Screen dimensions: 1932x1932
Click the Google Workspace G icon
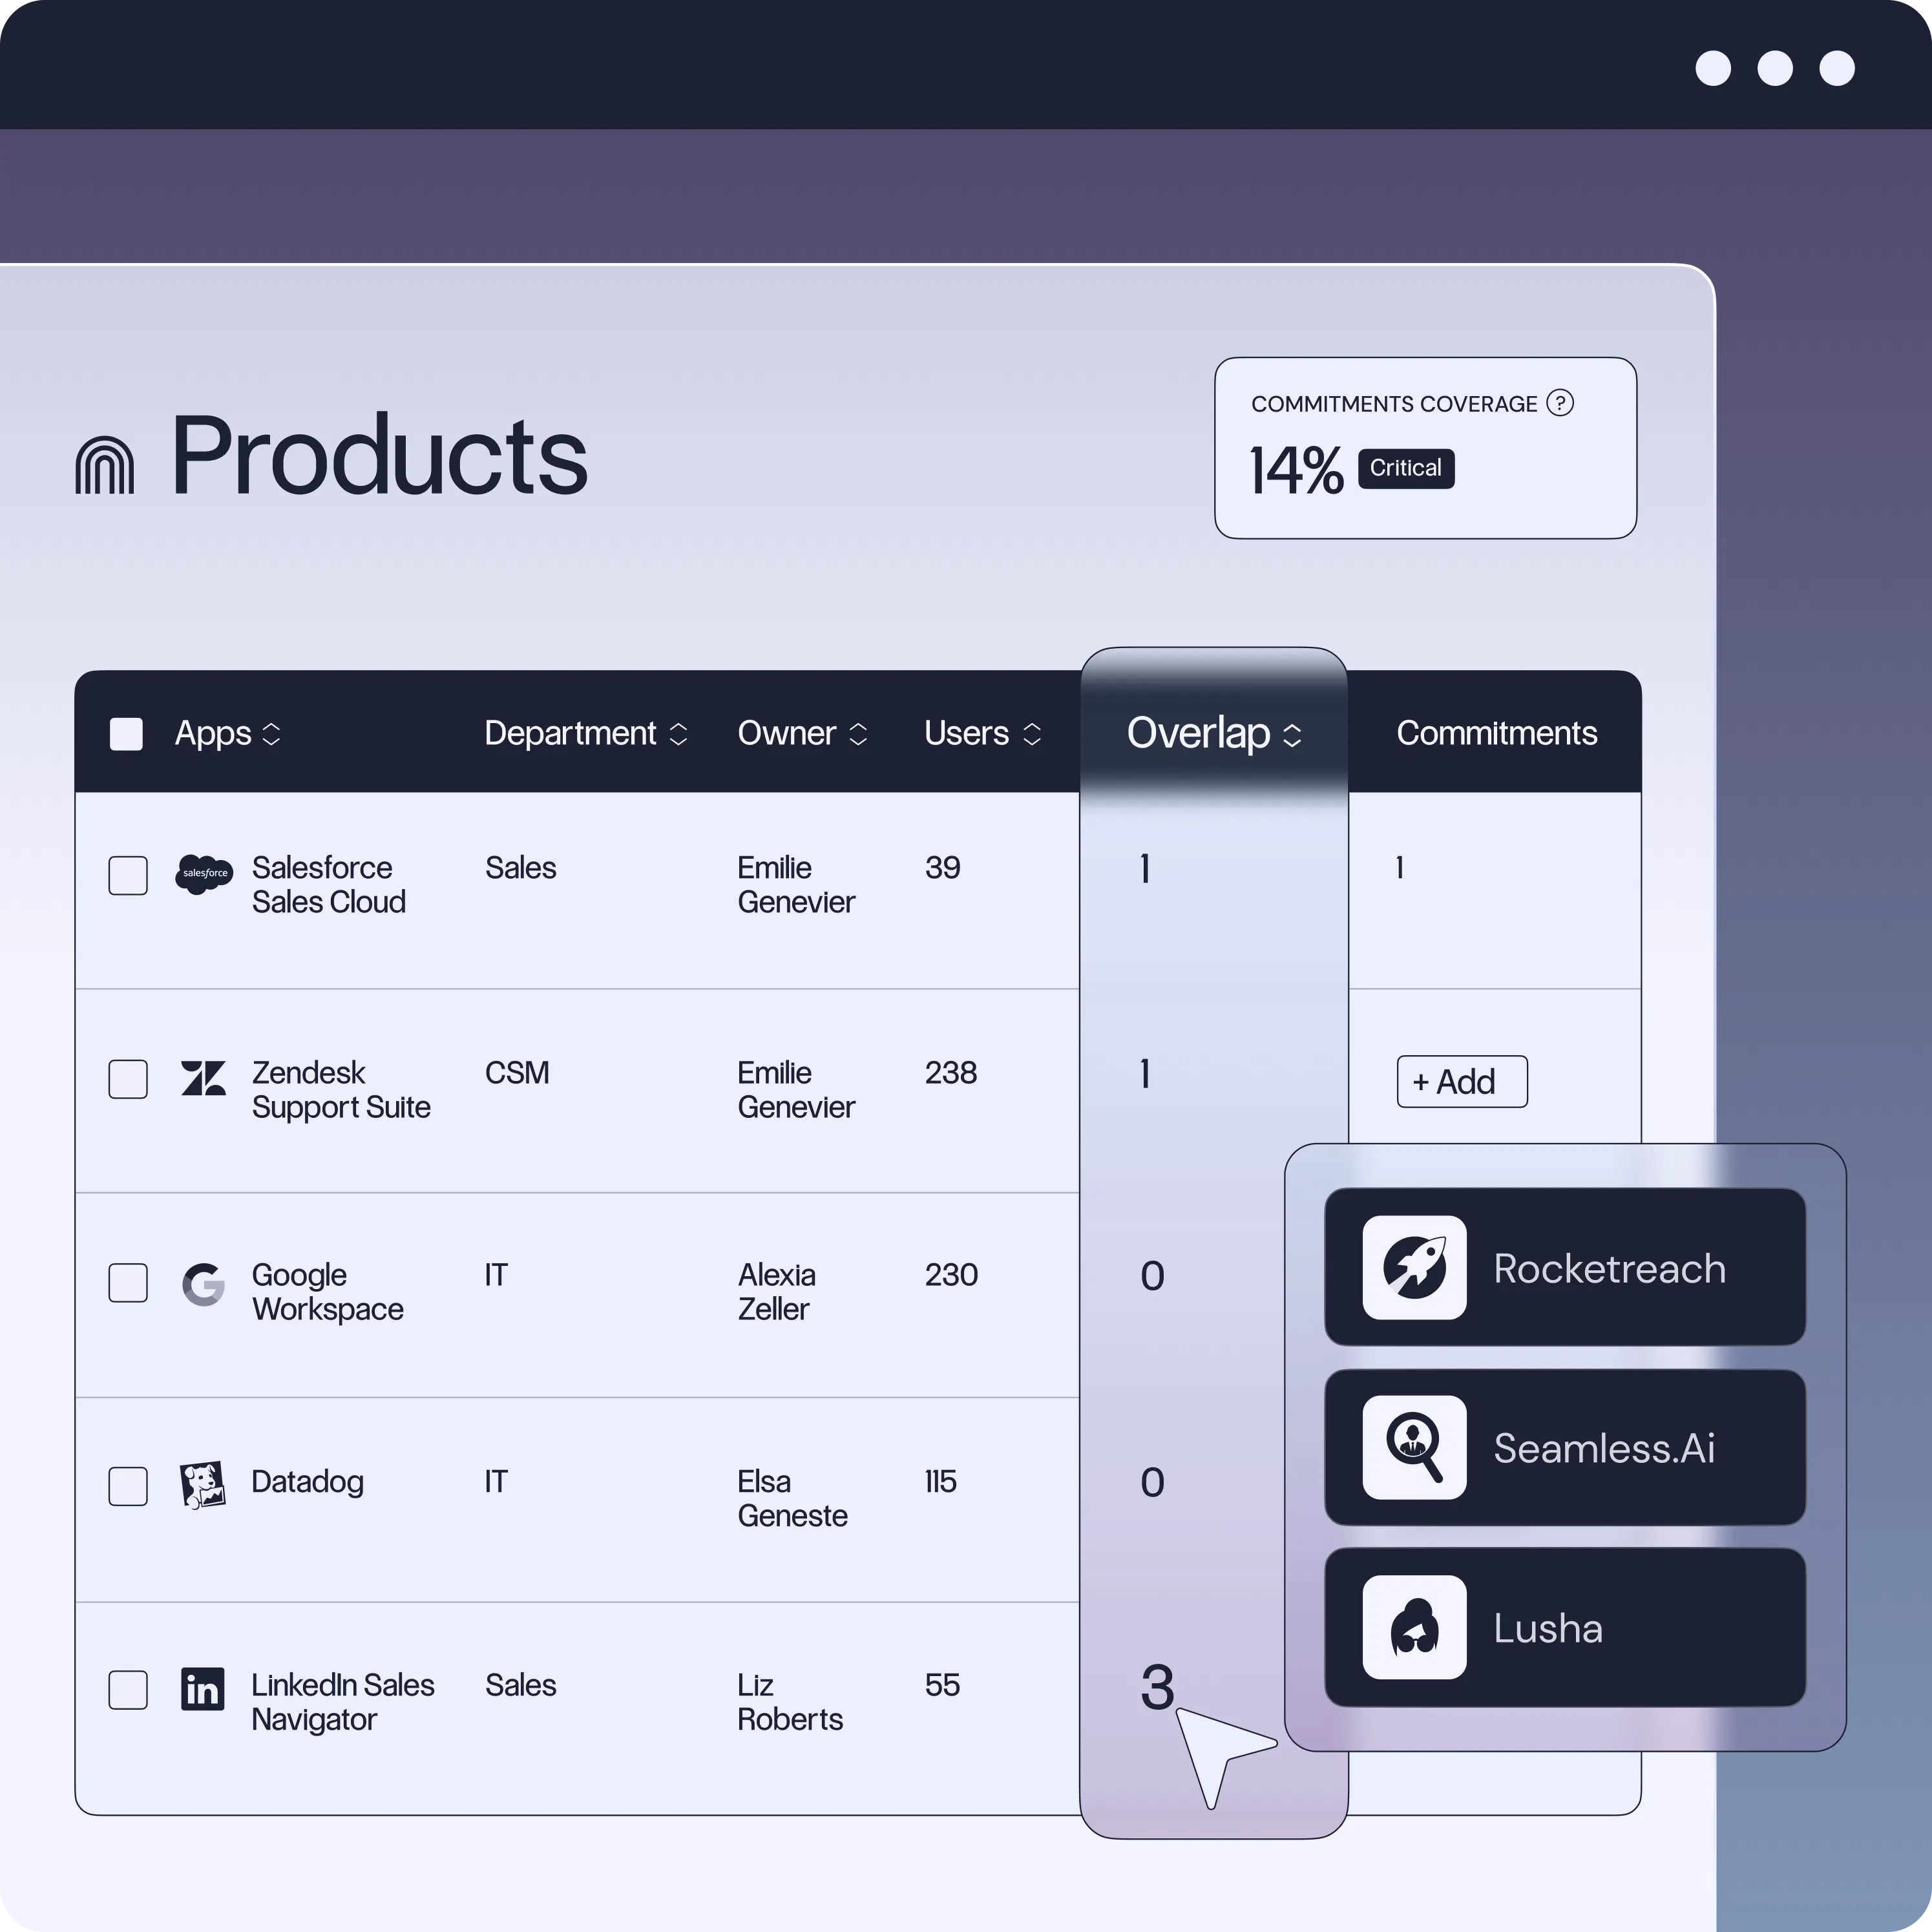[203, 1284]
